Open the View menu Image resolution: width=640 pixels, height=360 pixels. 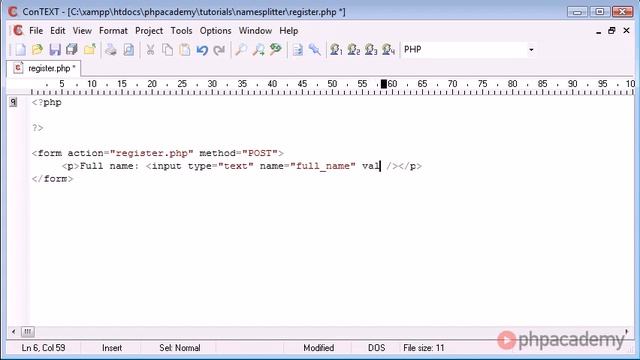pos(82,31)
